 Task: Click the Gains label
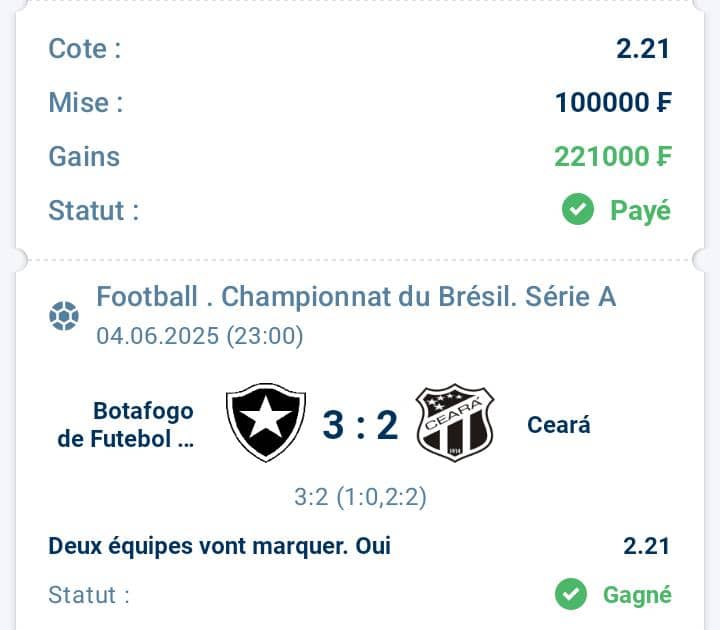click(84, 157)
